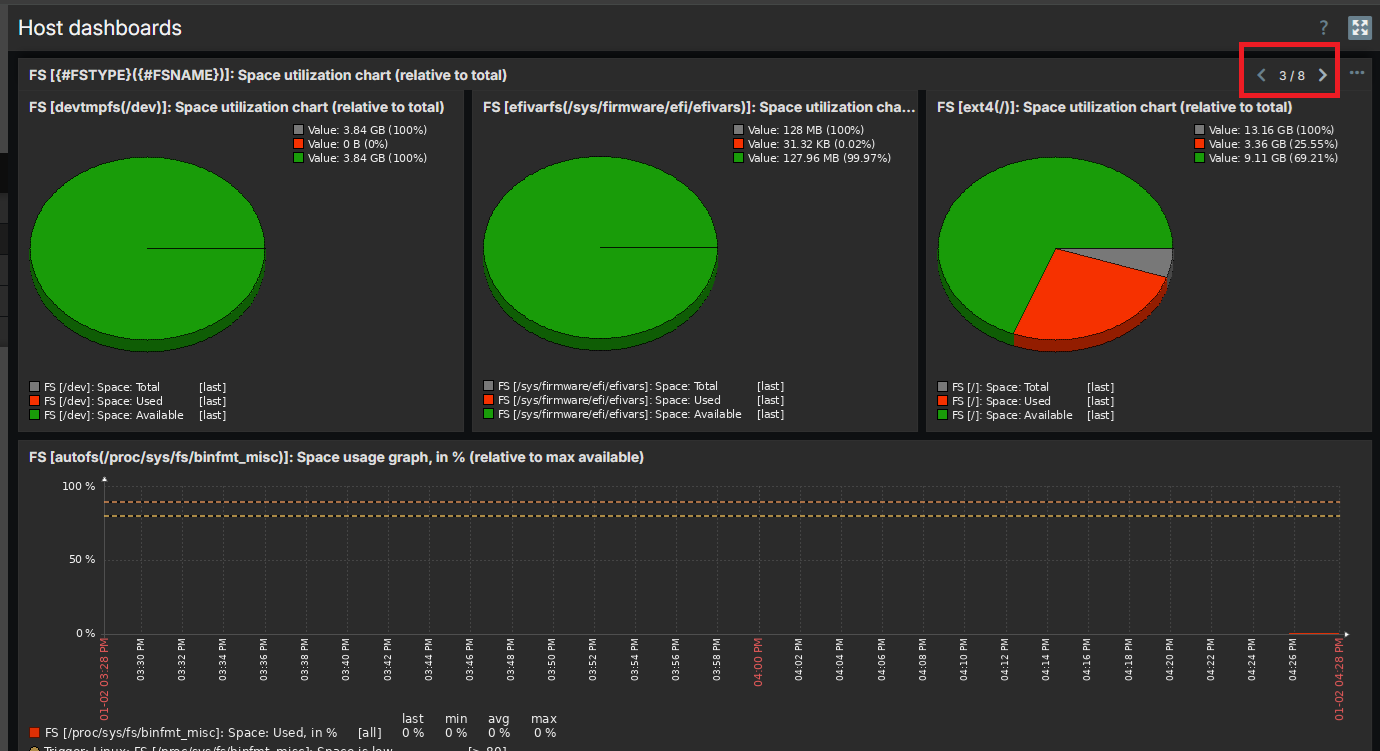1380x751 pixels.
Task: Open the three-dot widget actions menu
Action: (x=1357, y=73)
